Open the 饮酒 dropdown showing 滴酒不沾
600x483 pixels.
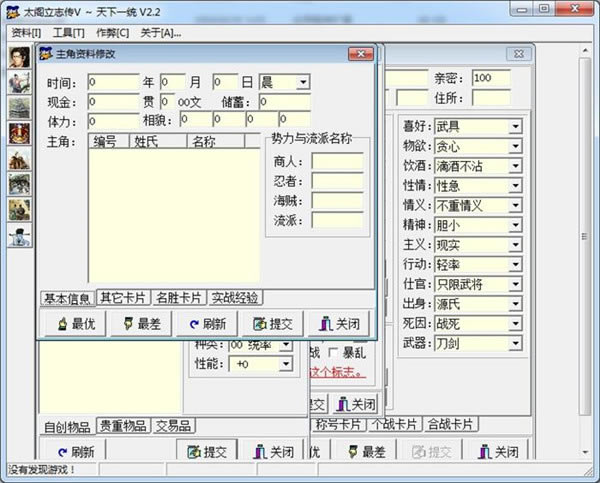[x=515, y=169]
